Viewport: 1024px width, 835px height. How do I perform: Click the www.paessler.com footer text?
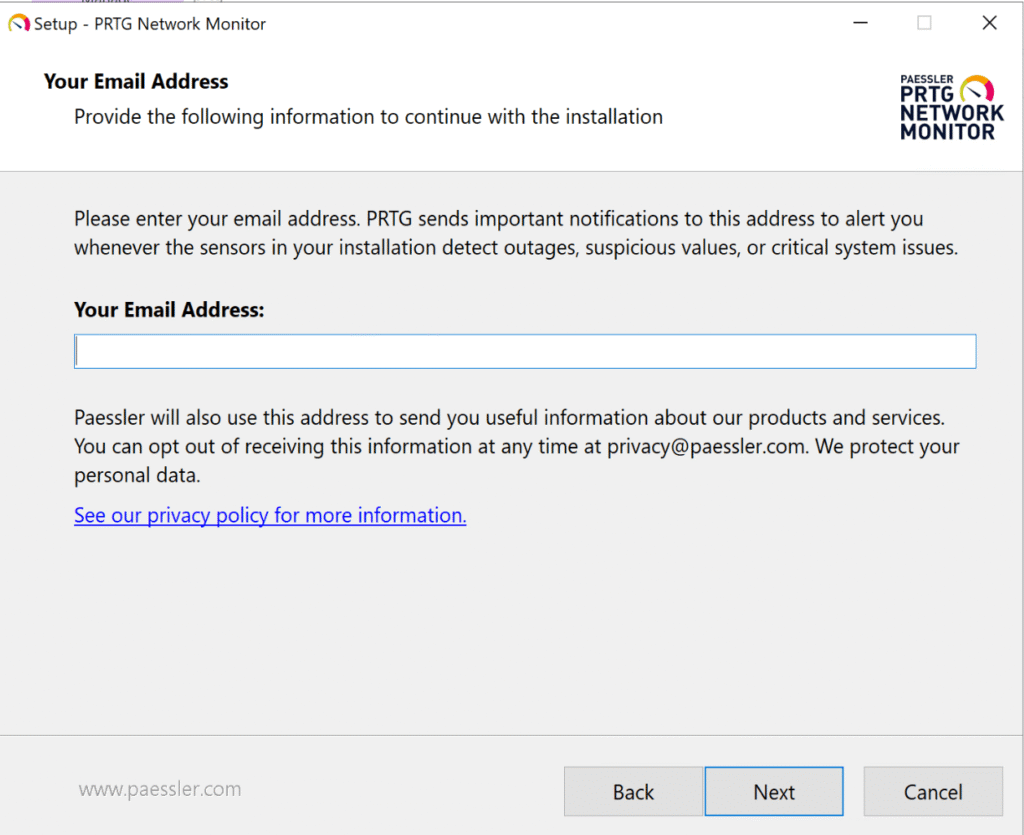click(x=160, y=789)
